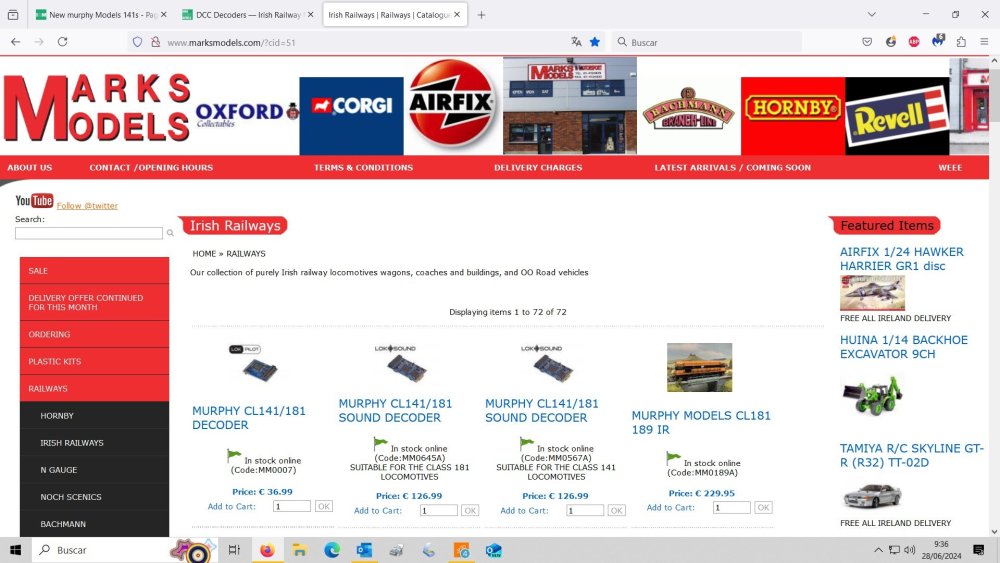Click the site Search text field
The height and width of the screenshot is (563, 1000).
[88, 233]
